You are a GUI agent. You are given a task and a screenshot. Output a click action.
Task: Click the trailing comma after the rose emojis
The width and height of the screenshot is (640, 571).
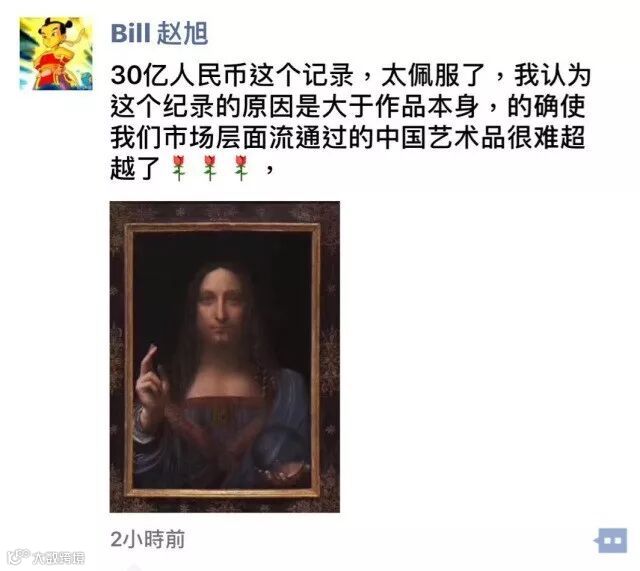pyautogui.click(x=269, y=170)
